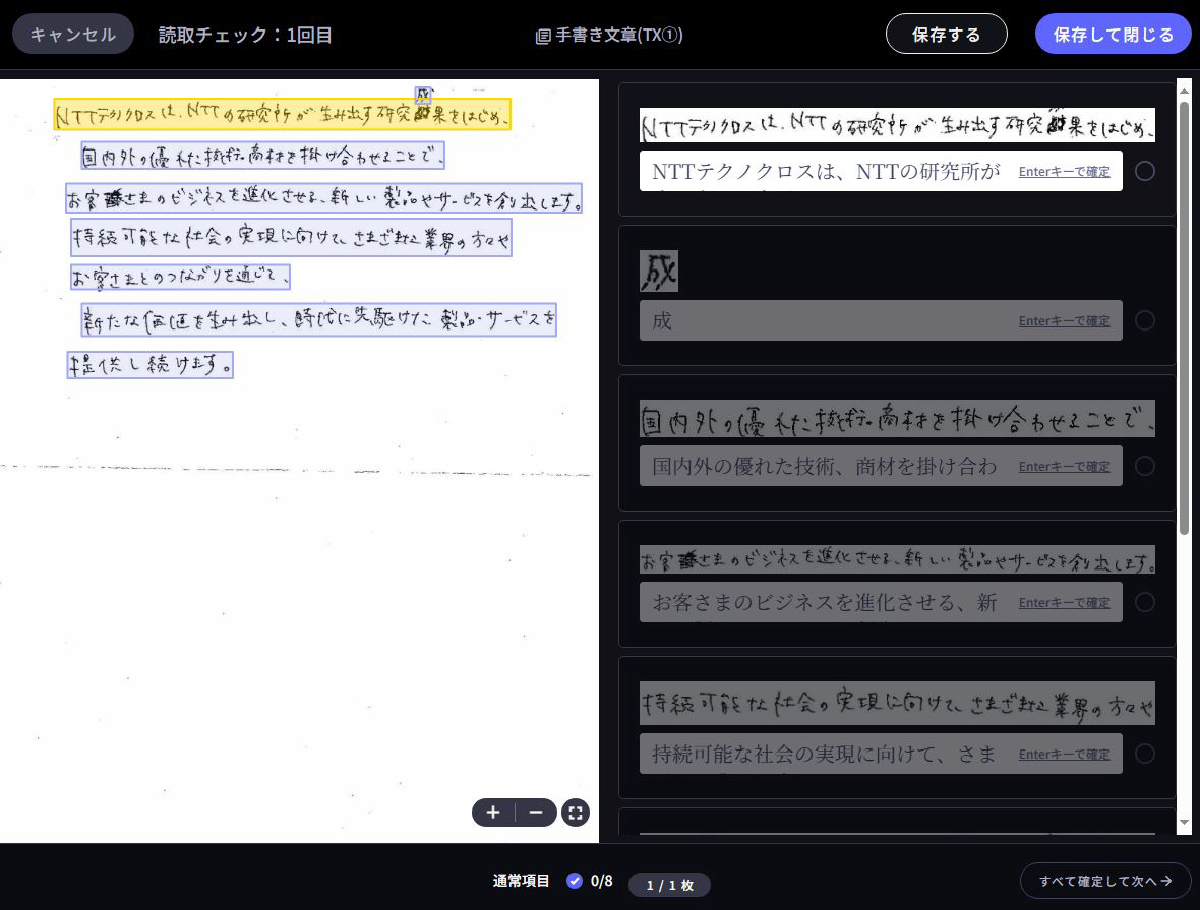Screen dimensions: 1200x910
Task: Toggle confirm circle for お客さまのビジネス row
Action: point(1145,602)
